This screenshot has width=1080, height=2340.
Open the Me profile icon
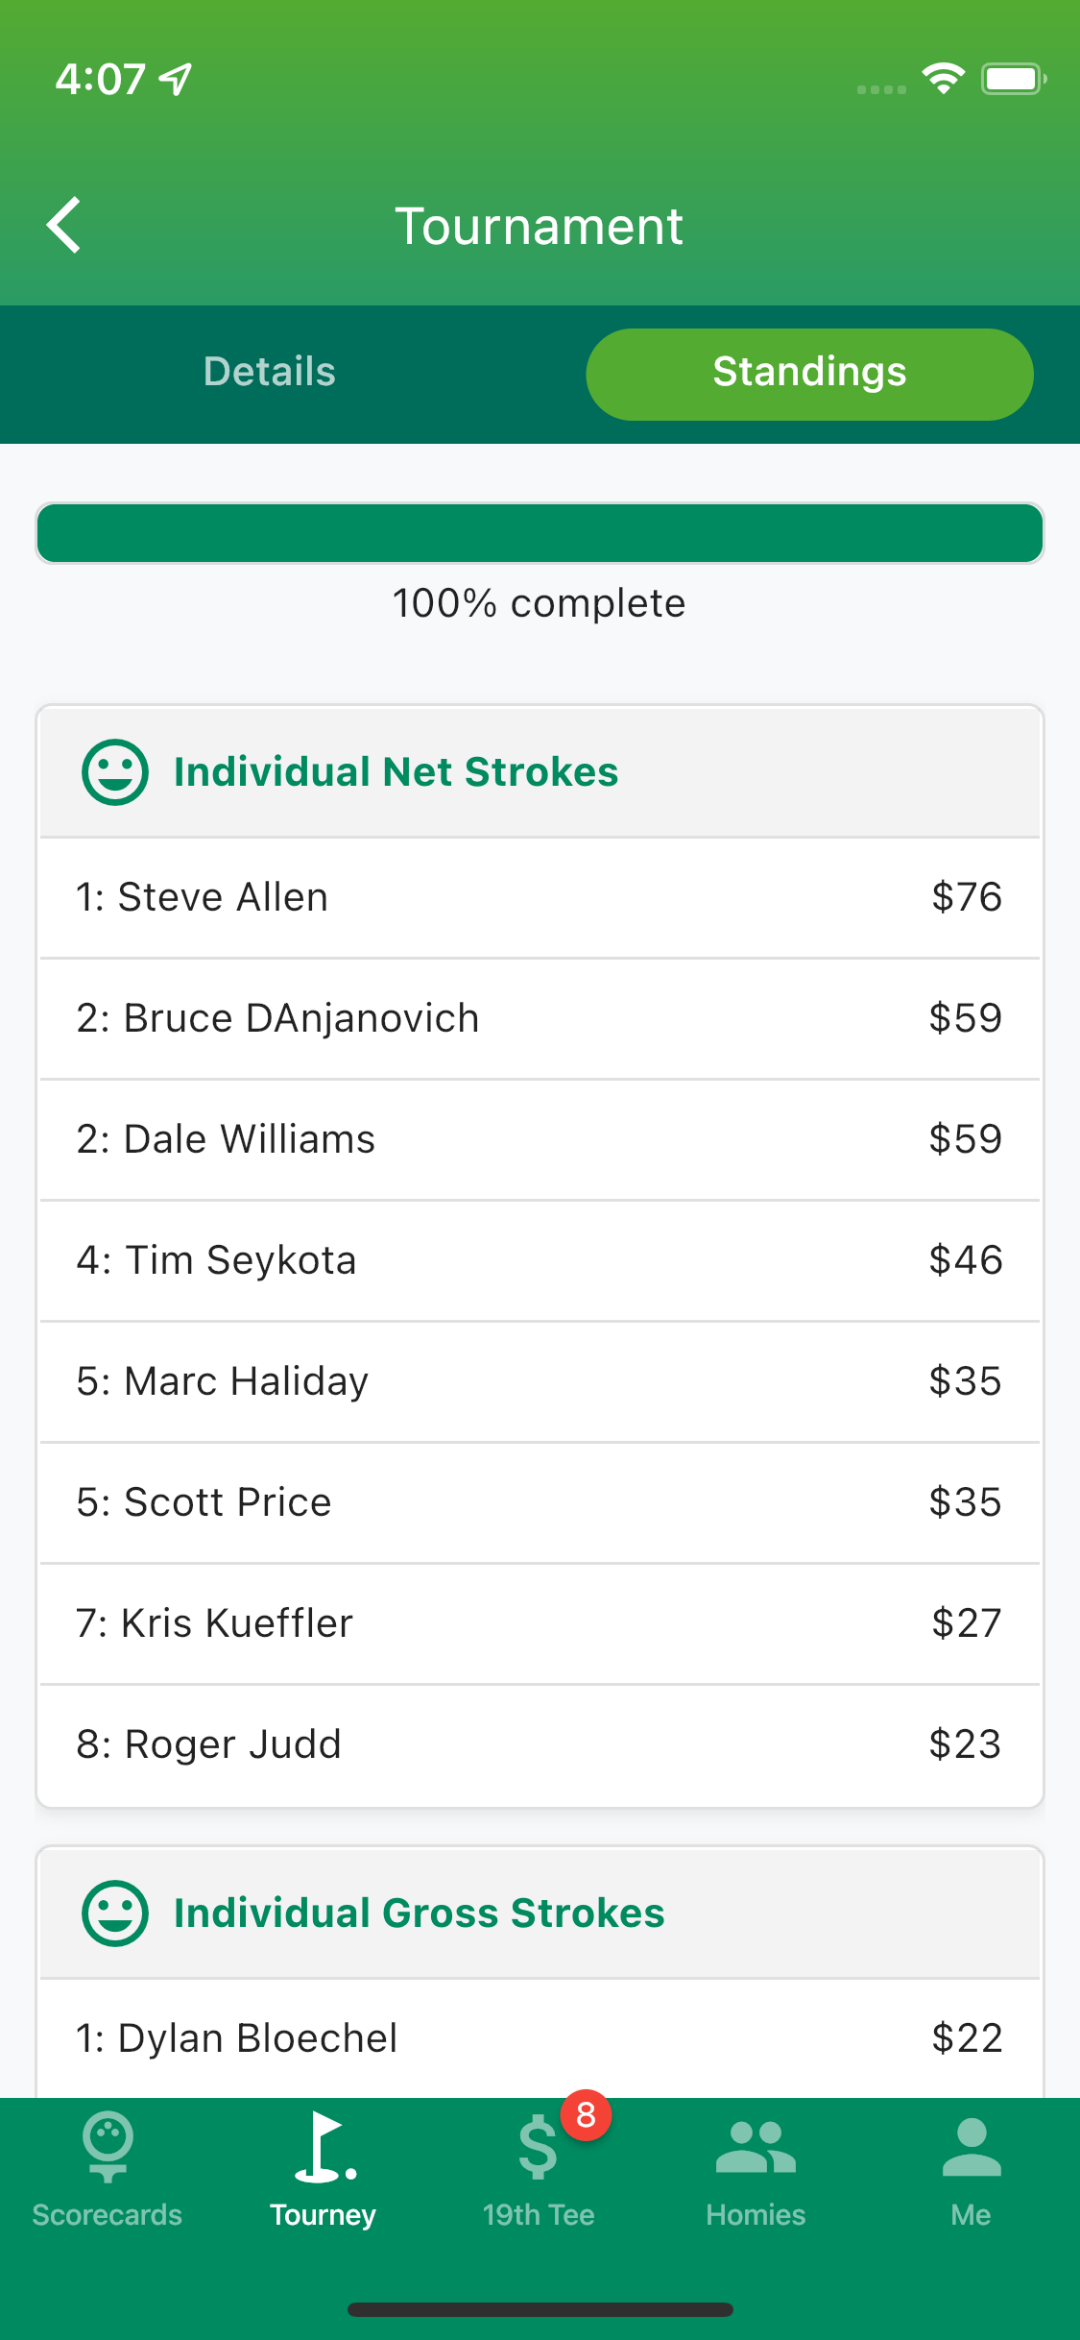point(971,2147)
